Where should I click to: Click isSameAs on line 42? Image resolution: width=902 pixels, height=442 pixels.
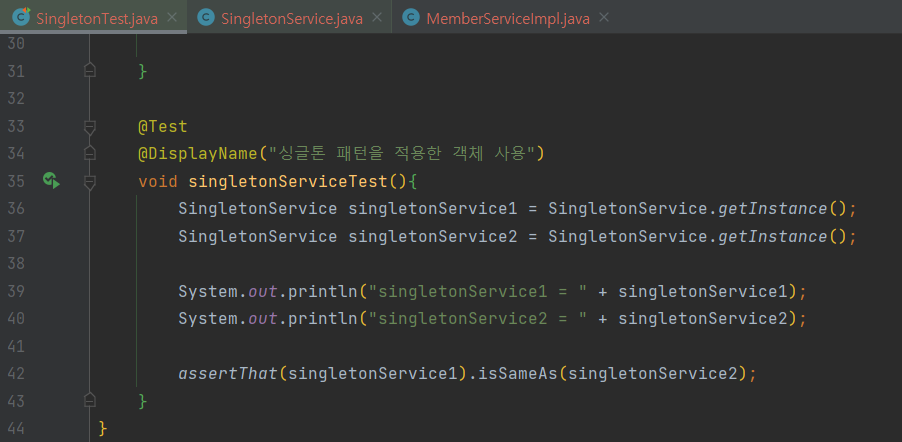point(517,374)
